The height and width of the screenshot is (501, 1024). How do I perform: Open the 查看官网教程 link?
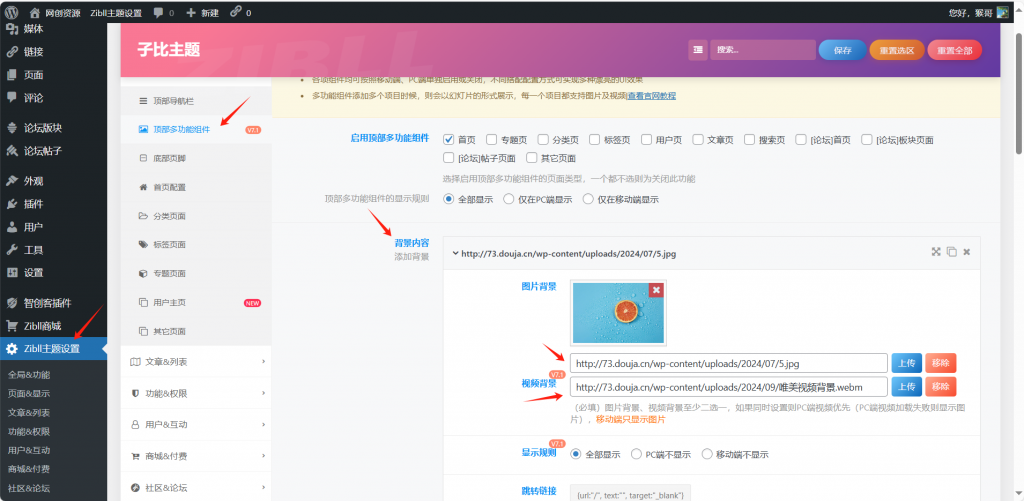pyautogui.click(x=651, y=95)
